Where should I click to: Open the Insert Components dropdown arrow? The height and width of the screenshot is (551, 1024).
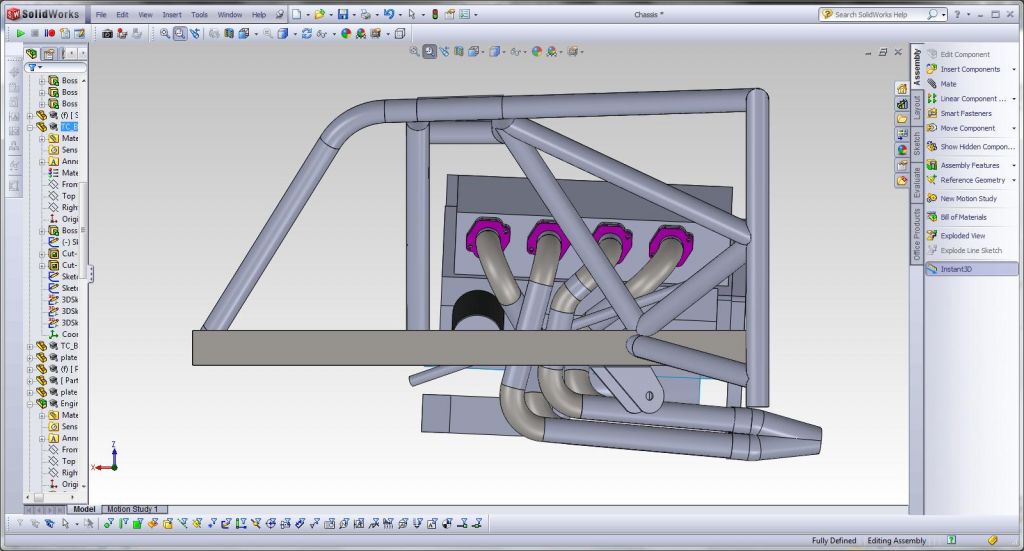tap(1014, 70)
